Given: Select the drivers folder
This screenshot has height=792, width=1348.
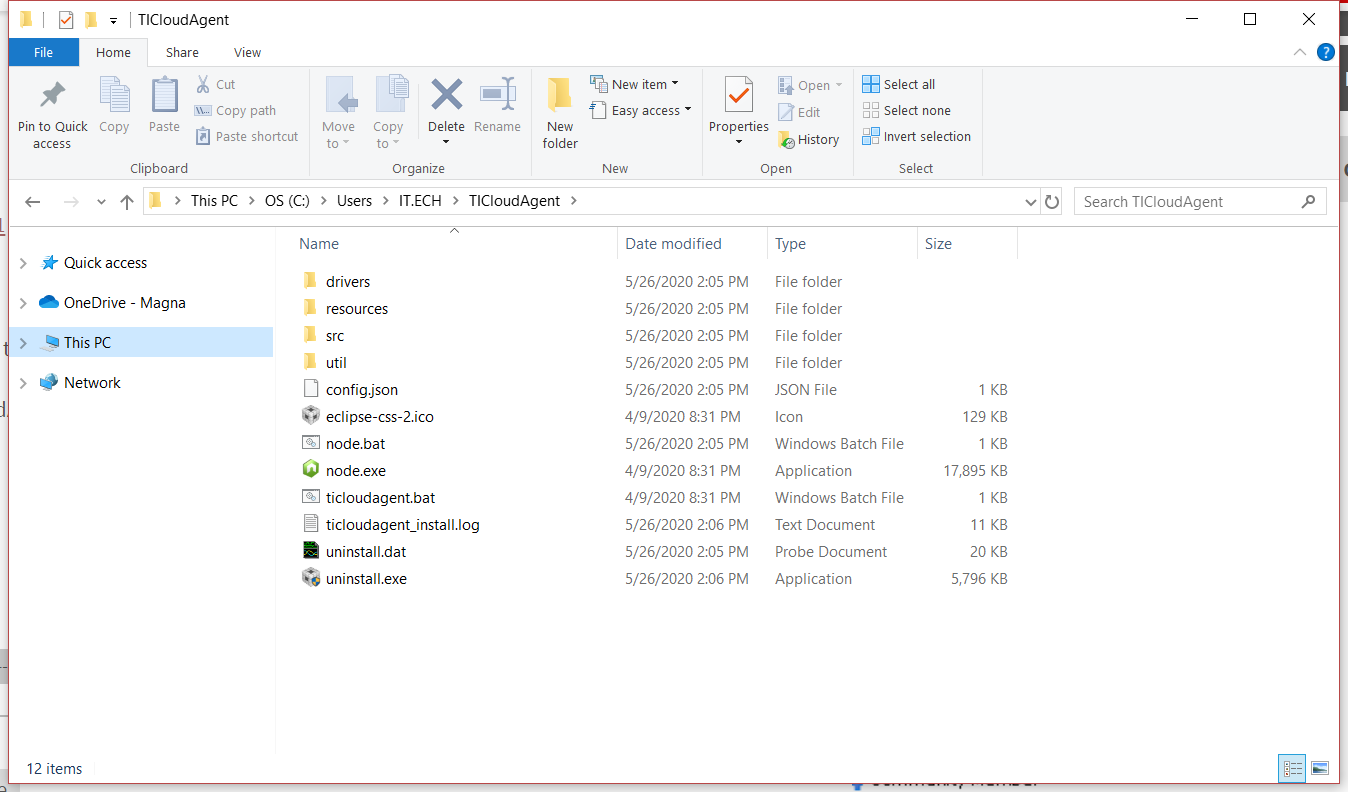Looking at the screenshot, I should [348, 282].
